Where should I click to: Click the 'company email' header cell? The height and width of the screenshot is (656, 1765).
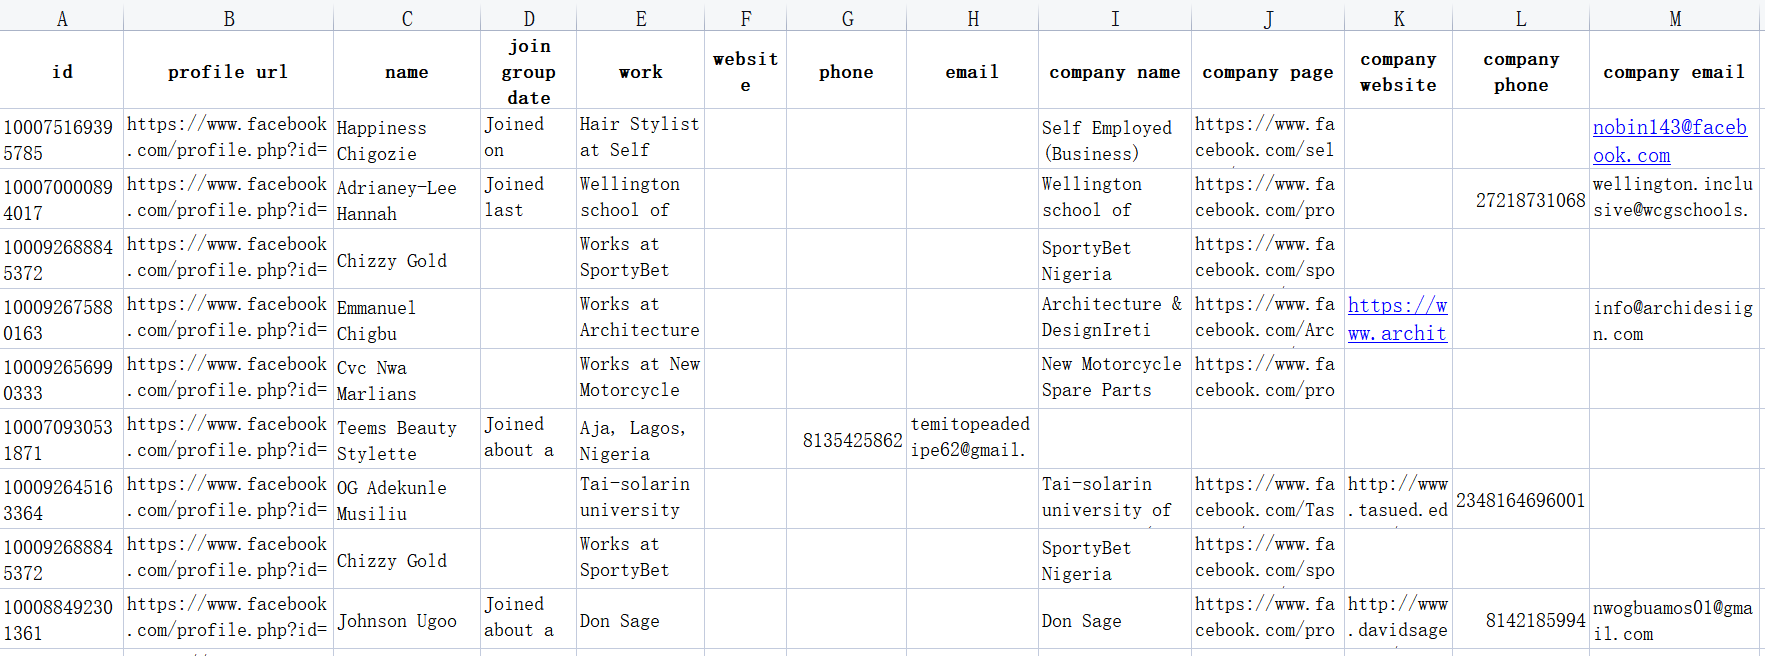click(1676, 70)
